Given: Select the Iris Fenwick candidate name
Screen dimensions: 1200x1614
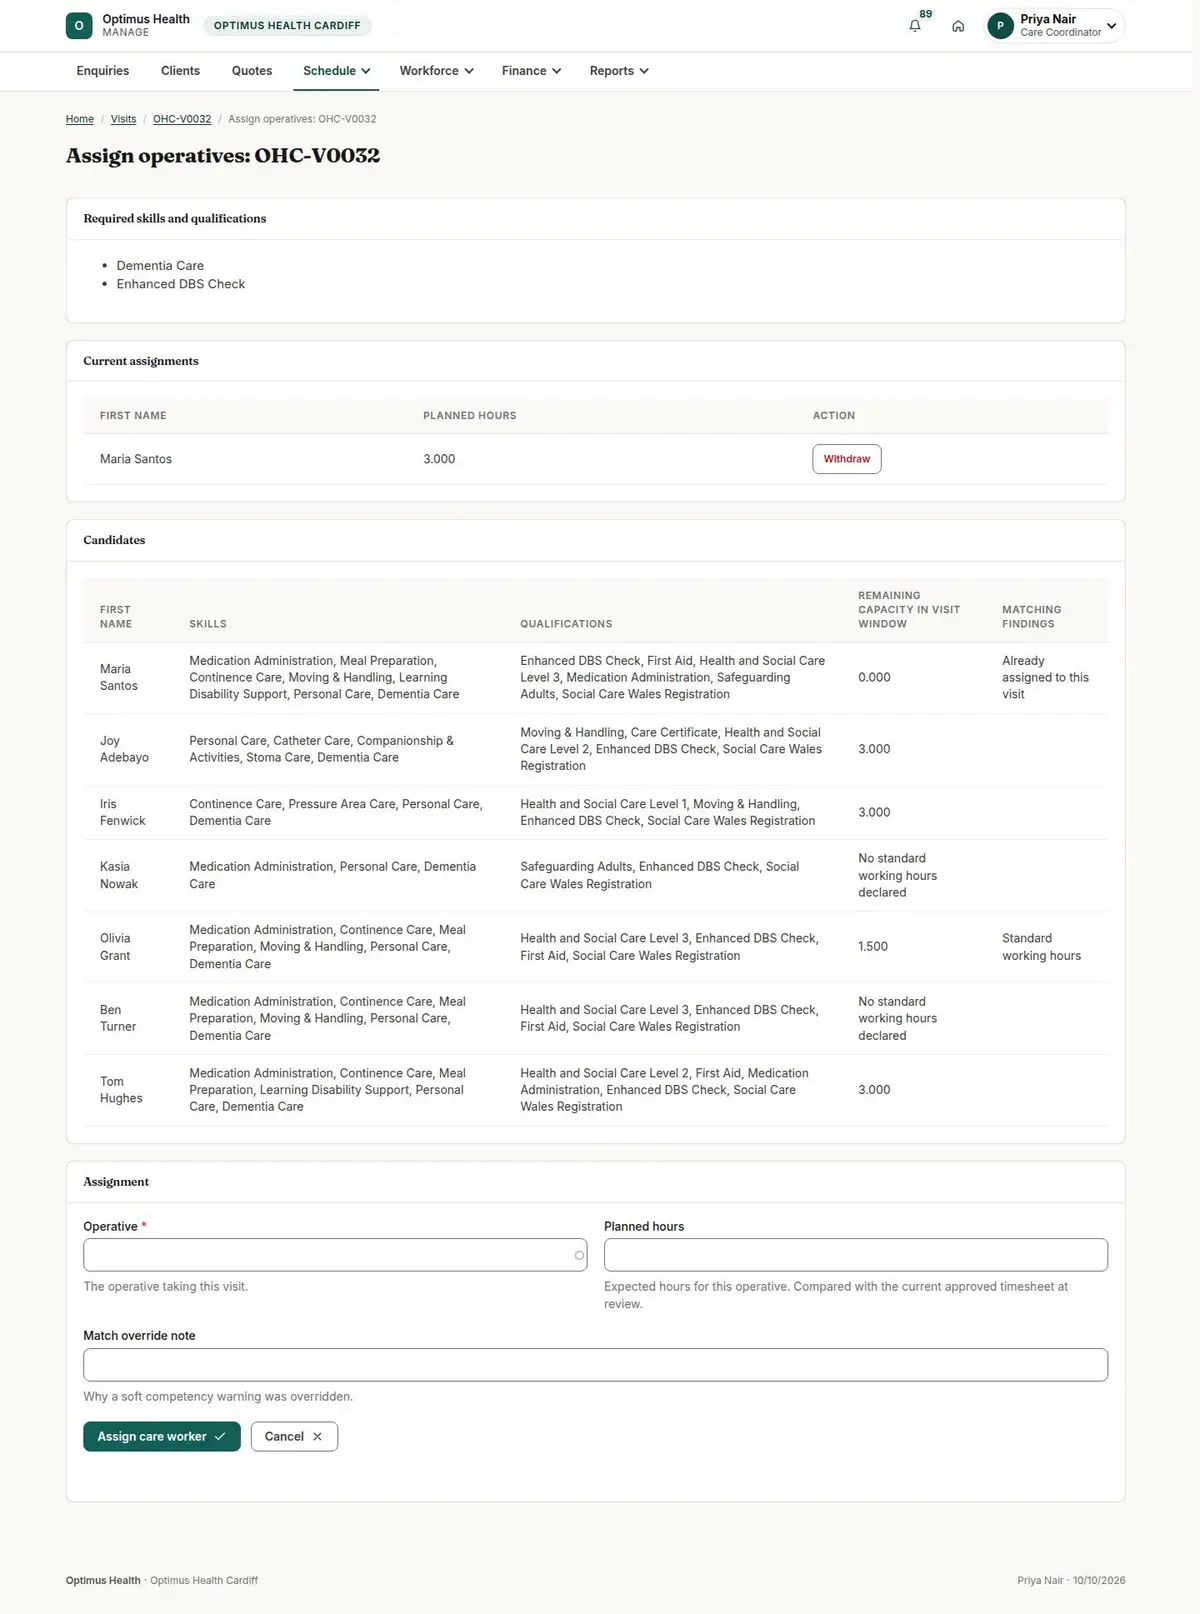Looking at the screenshot, I should (x=122, y=812).
